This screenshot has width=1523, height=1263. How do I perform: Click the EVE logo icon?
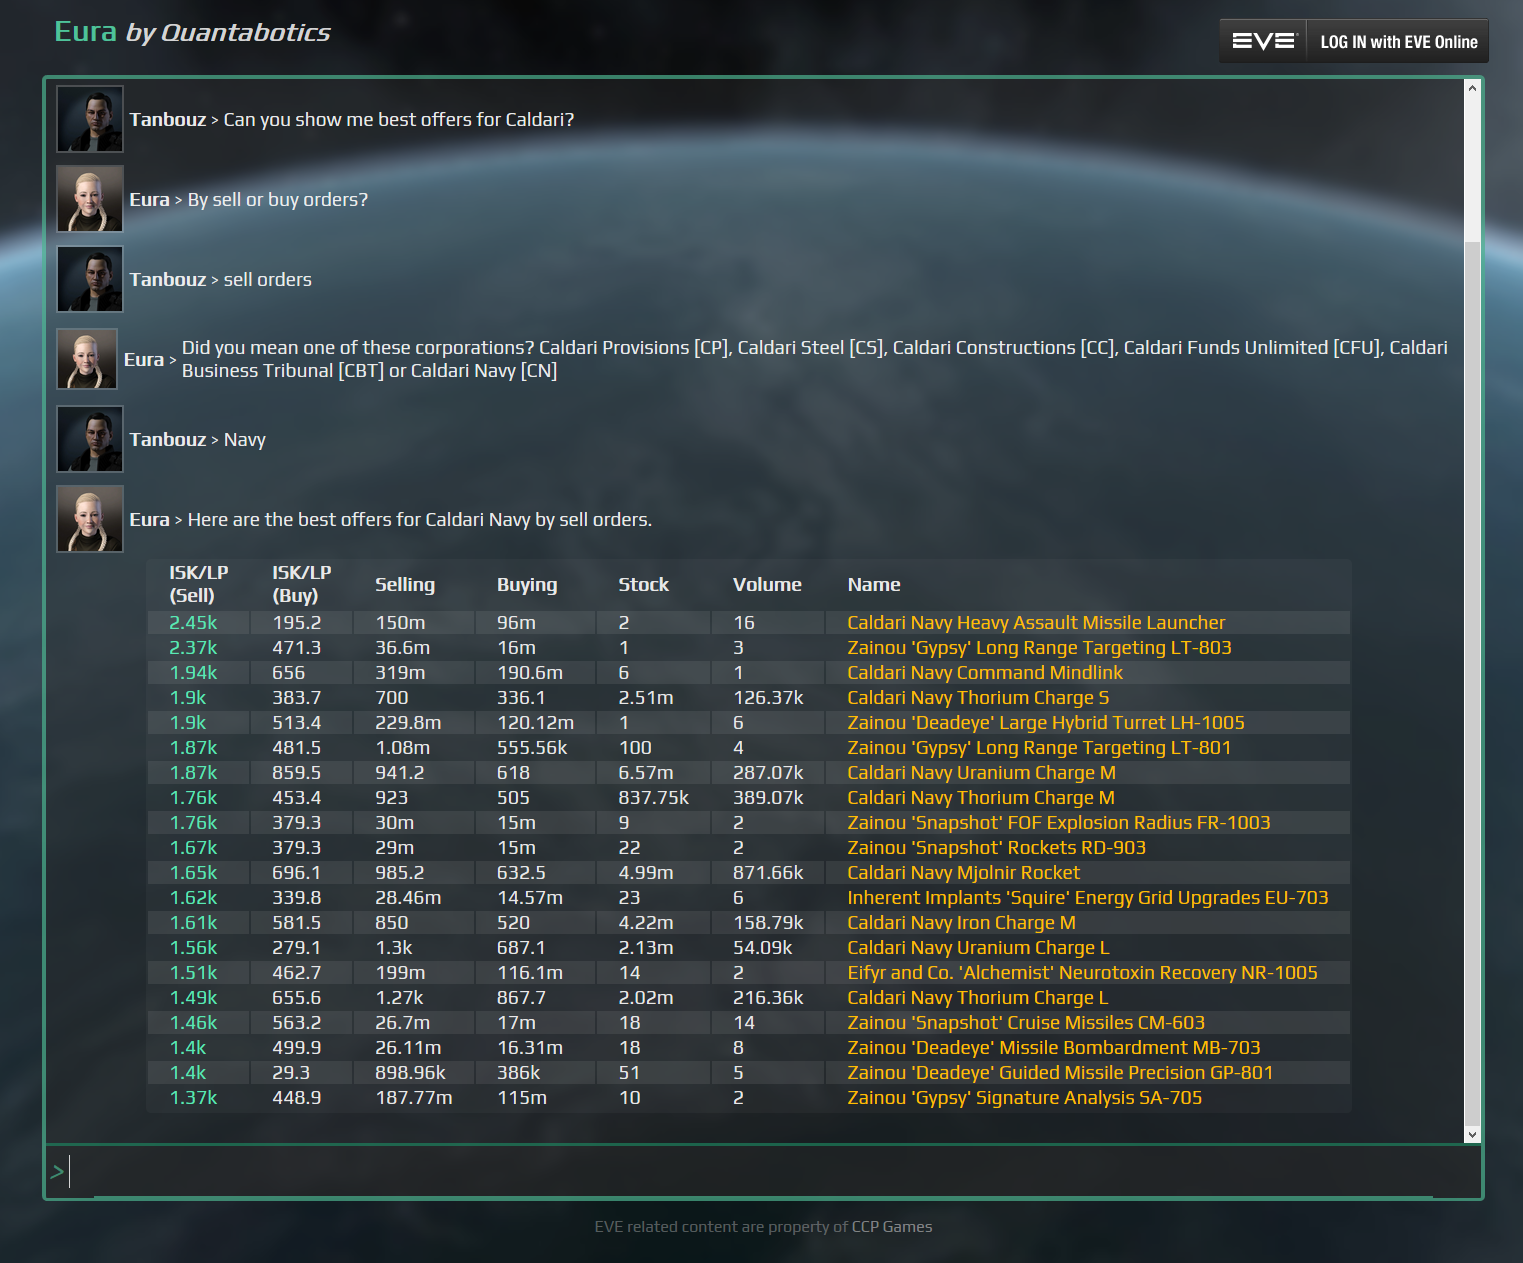click(x=1263, y=41)
